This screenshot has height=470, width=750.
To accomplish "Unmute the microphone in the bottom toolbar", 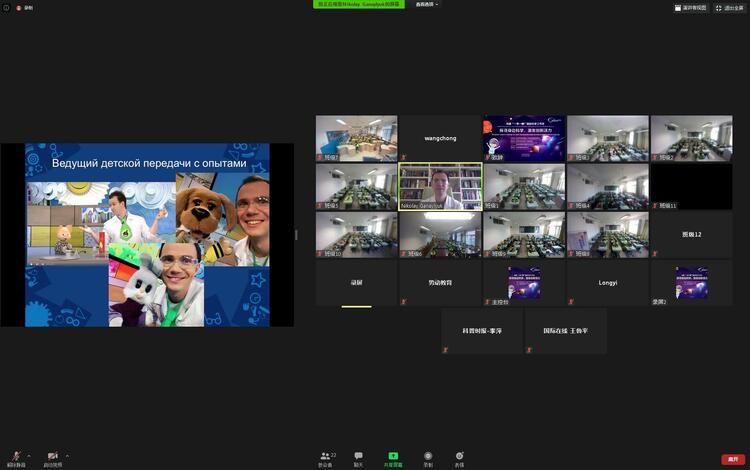I will coord(16,455).
